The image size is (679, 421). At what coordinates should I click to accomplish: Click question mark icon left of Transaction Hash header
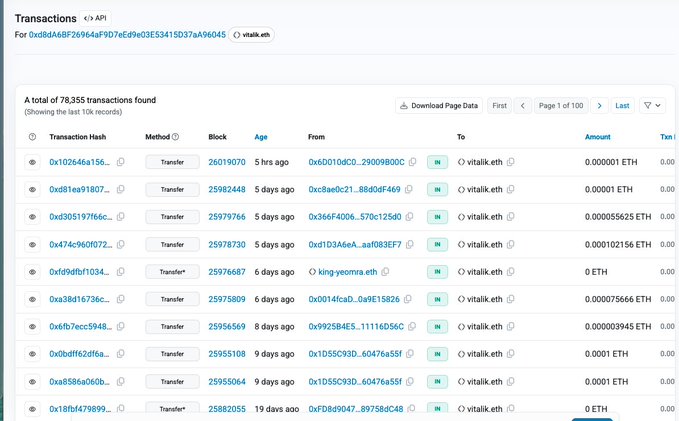pyautogui.click(x=32, y=137)
